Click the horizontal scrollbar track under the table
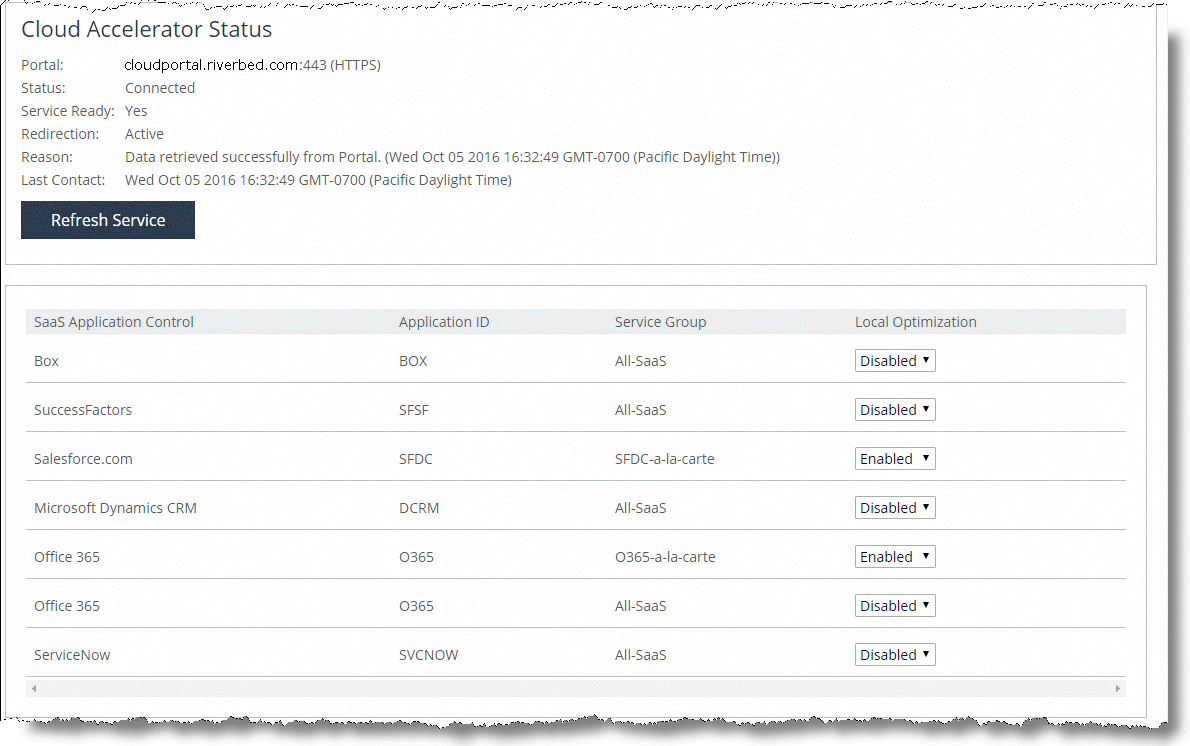This screenshot has height=746, width=1190. coord(575,688)
